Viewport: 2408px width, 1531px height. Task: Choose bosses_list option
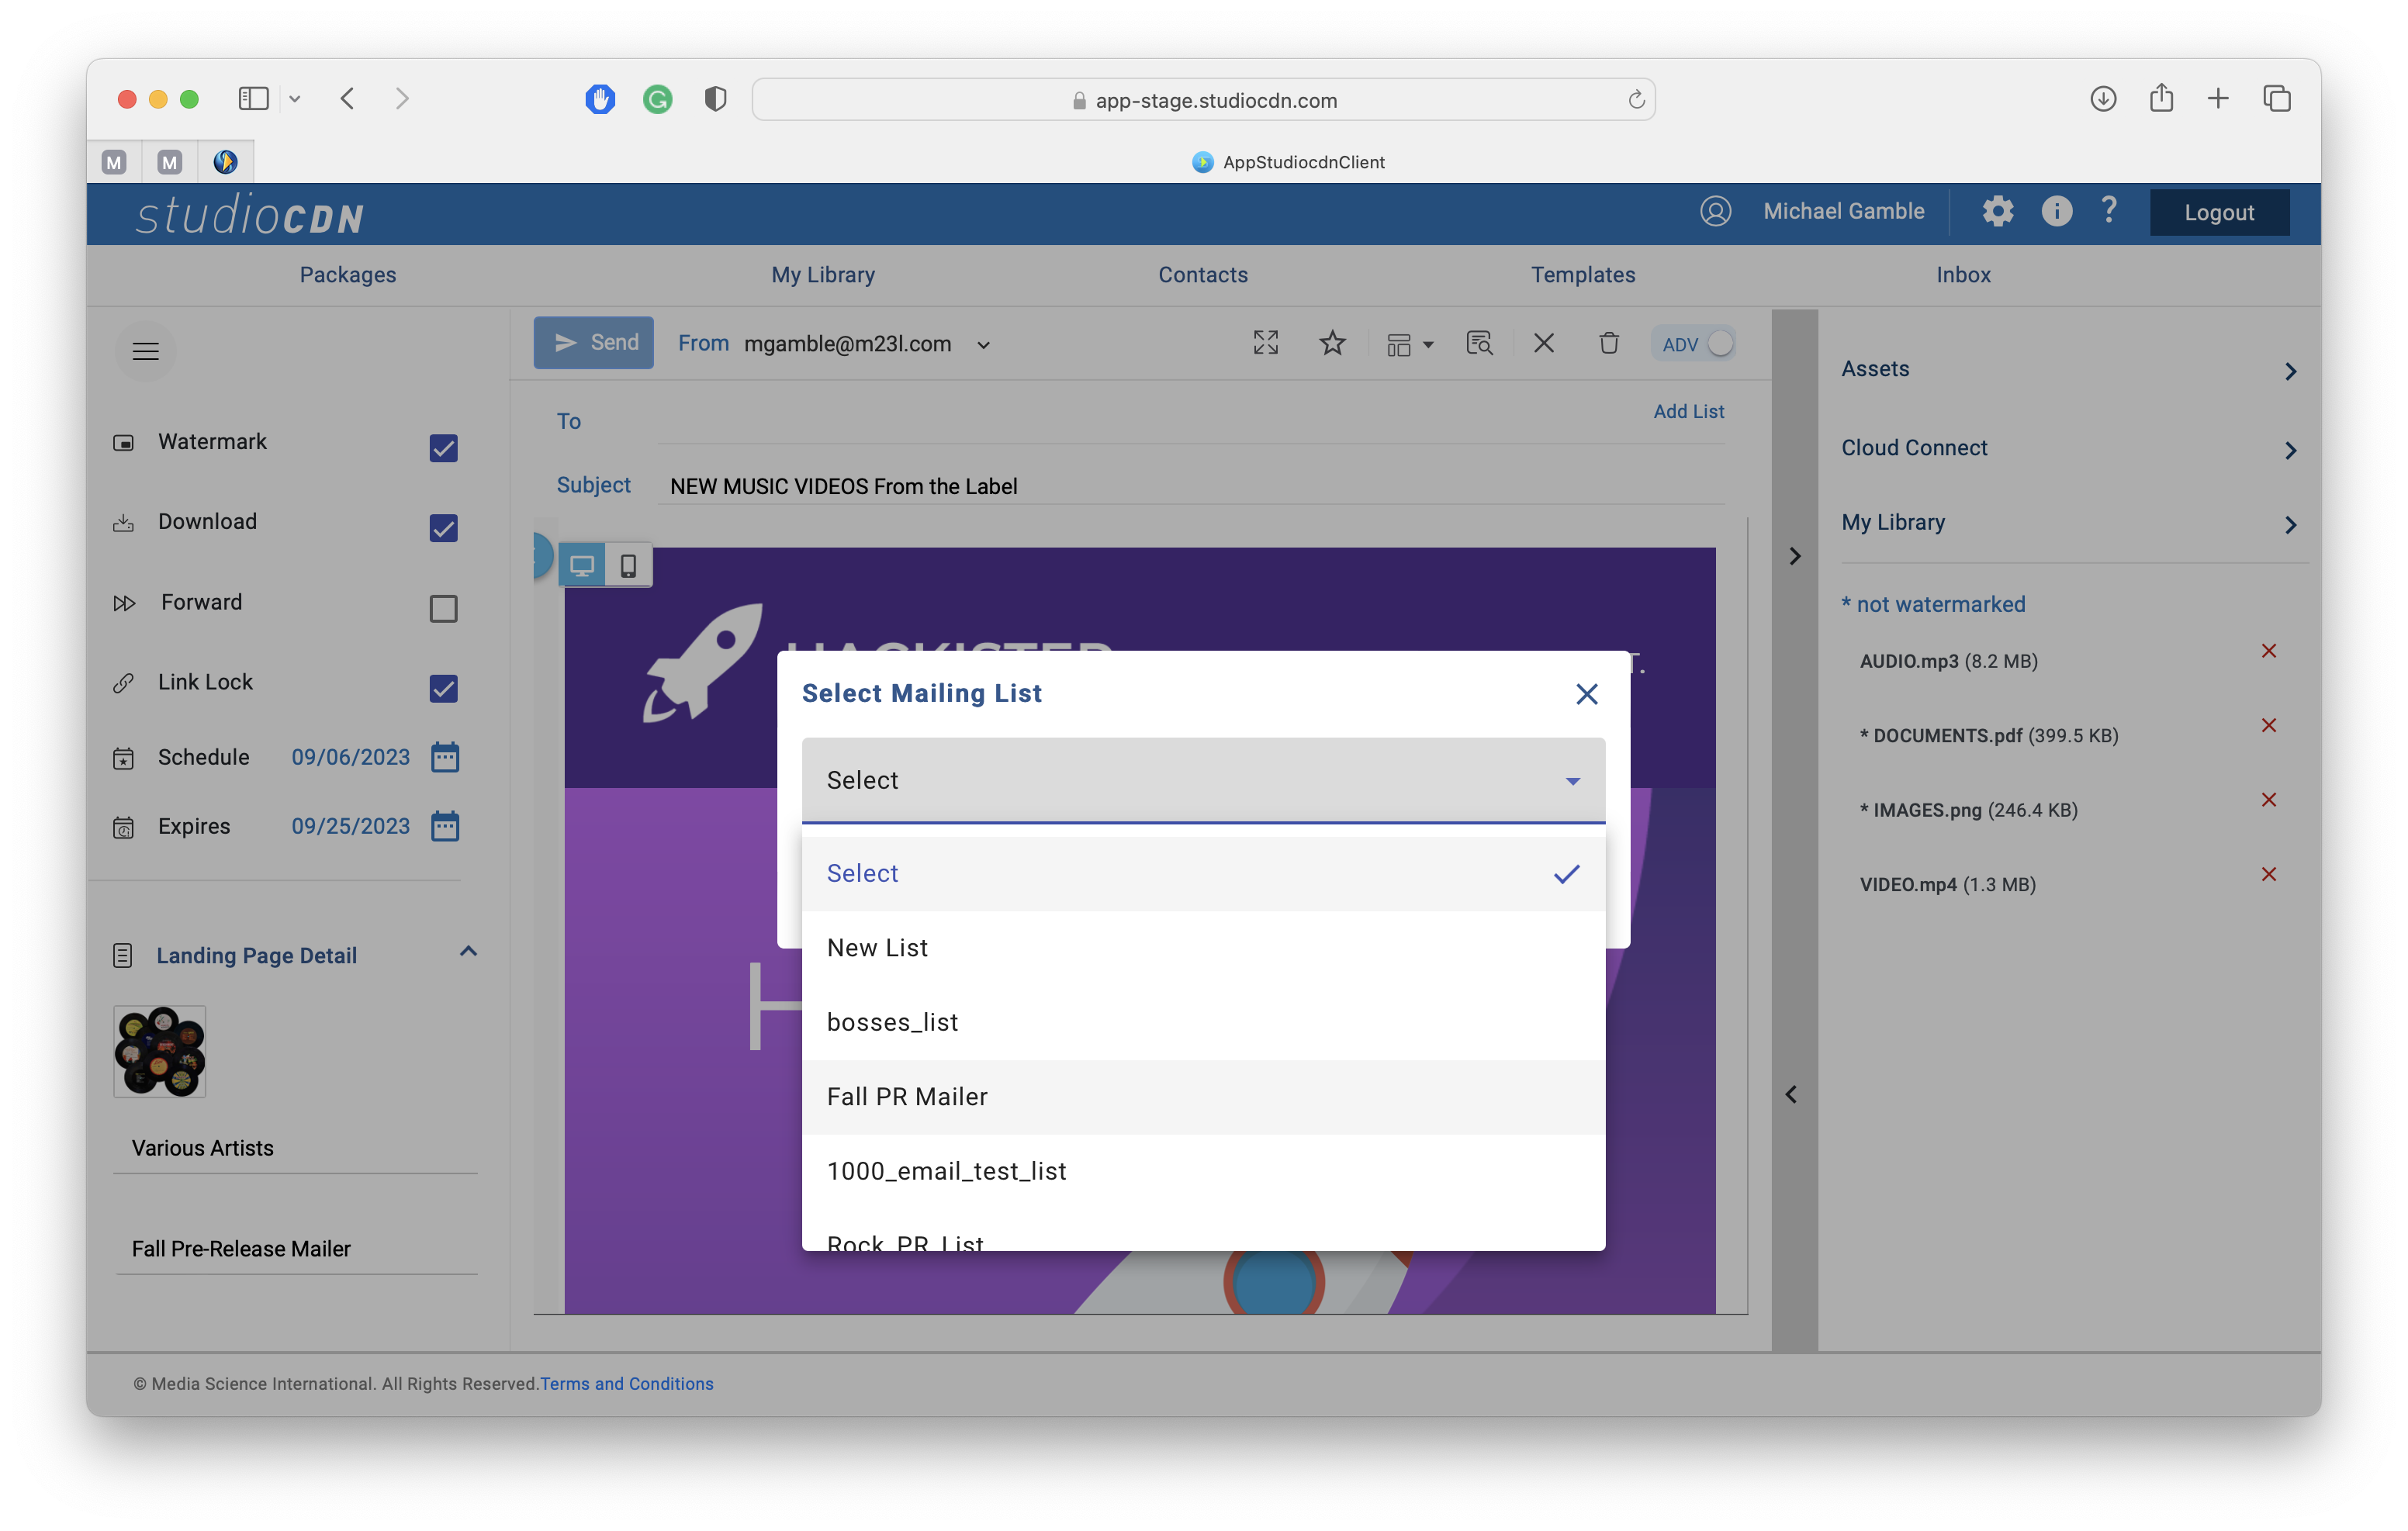click(1203, 1022)
